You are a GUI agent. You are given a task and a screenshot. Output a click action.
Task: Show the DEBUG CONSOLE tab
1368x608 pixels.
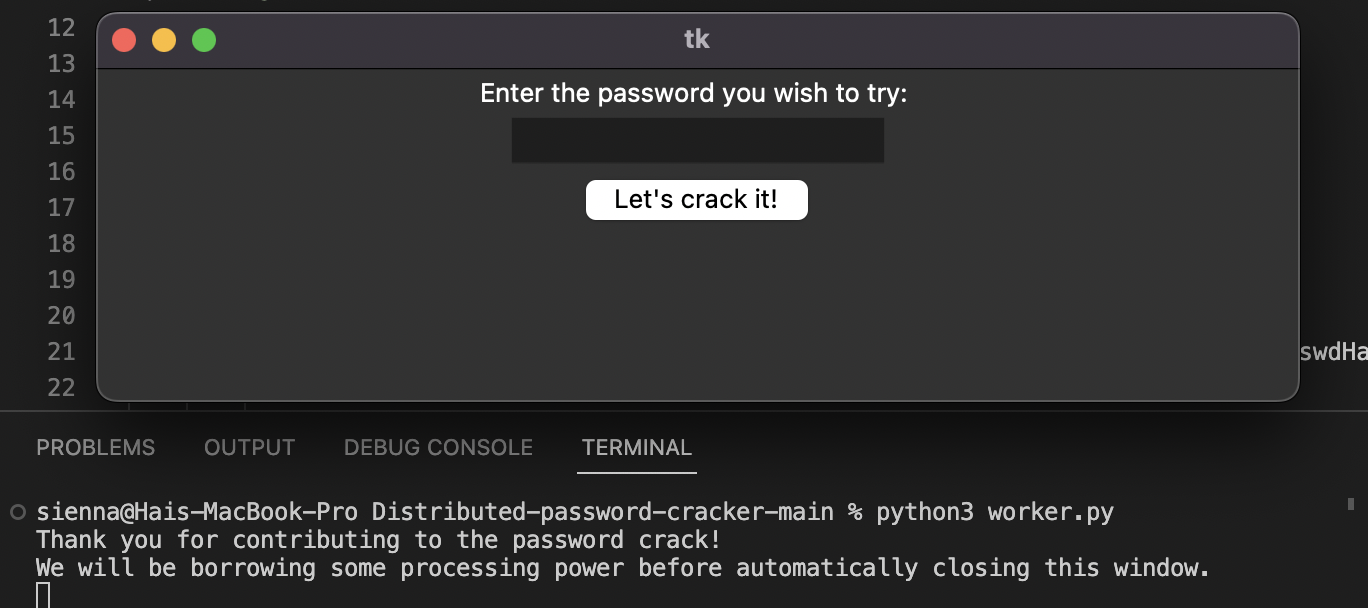tap(438, 448)
